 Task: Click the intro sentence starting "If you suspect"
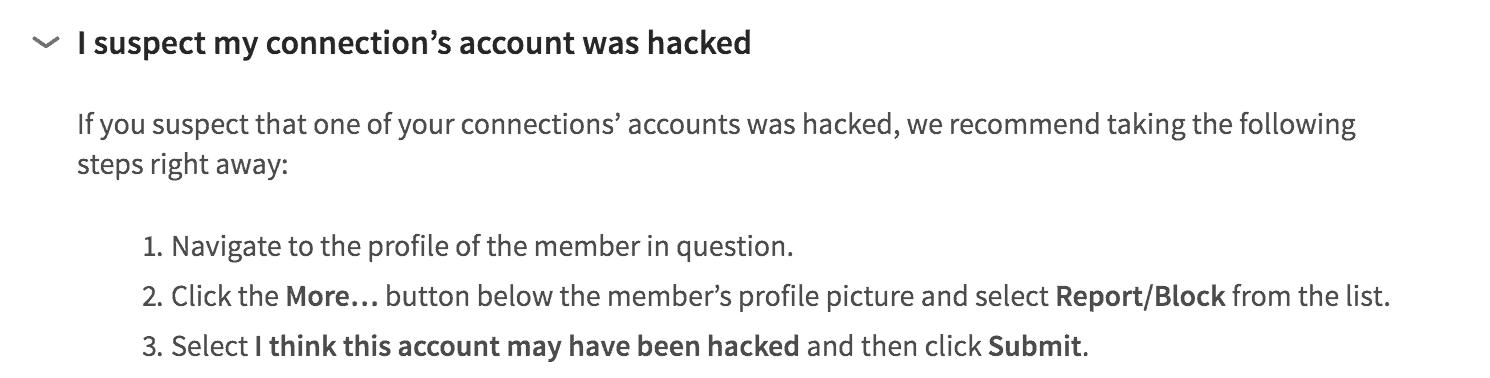(x=716, y=126)
